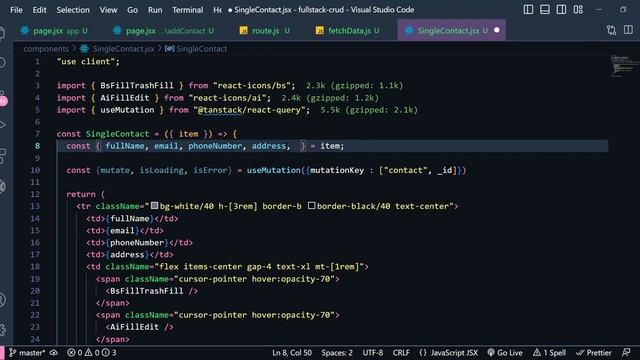Change the CRLF end of line selector

401,353
